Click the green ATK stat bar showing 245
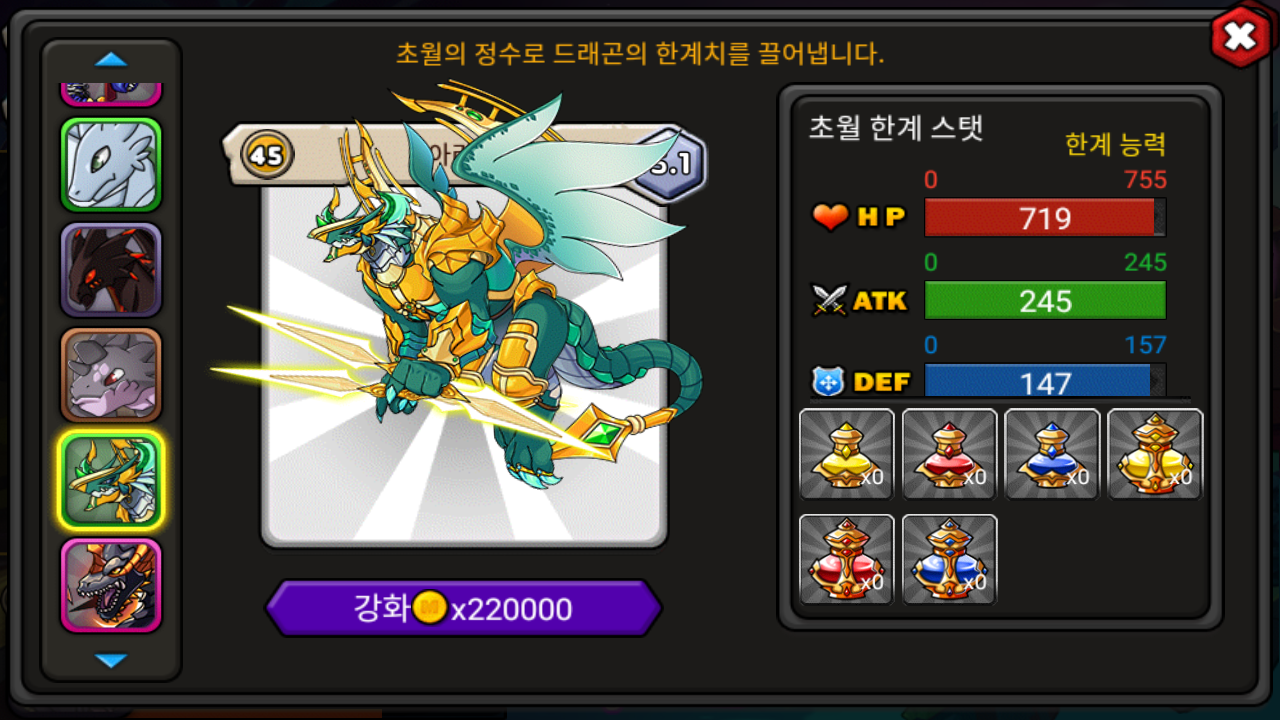 point(1045,300)
